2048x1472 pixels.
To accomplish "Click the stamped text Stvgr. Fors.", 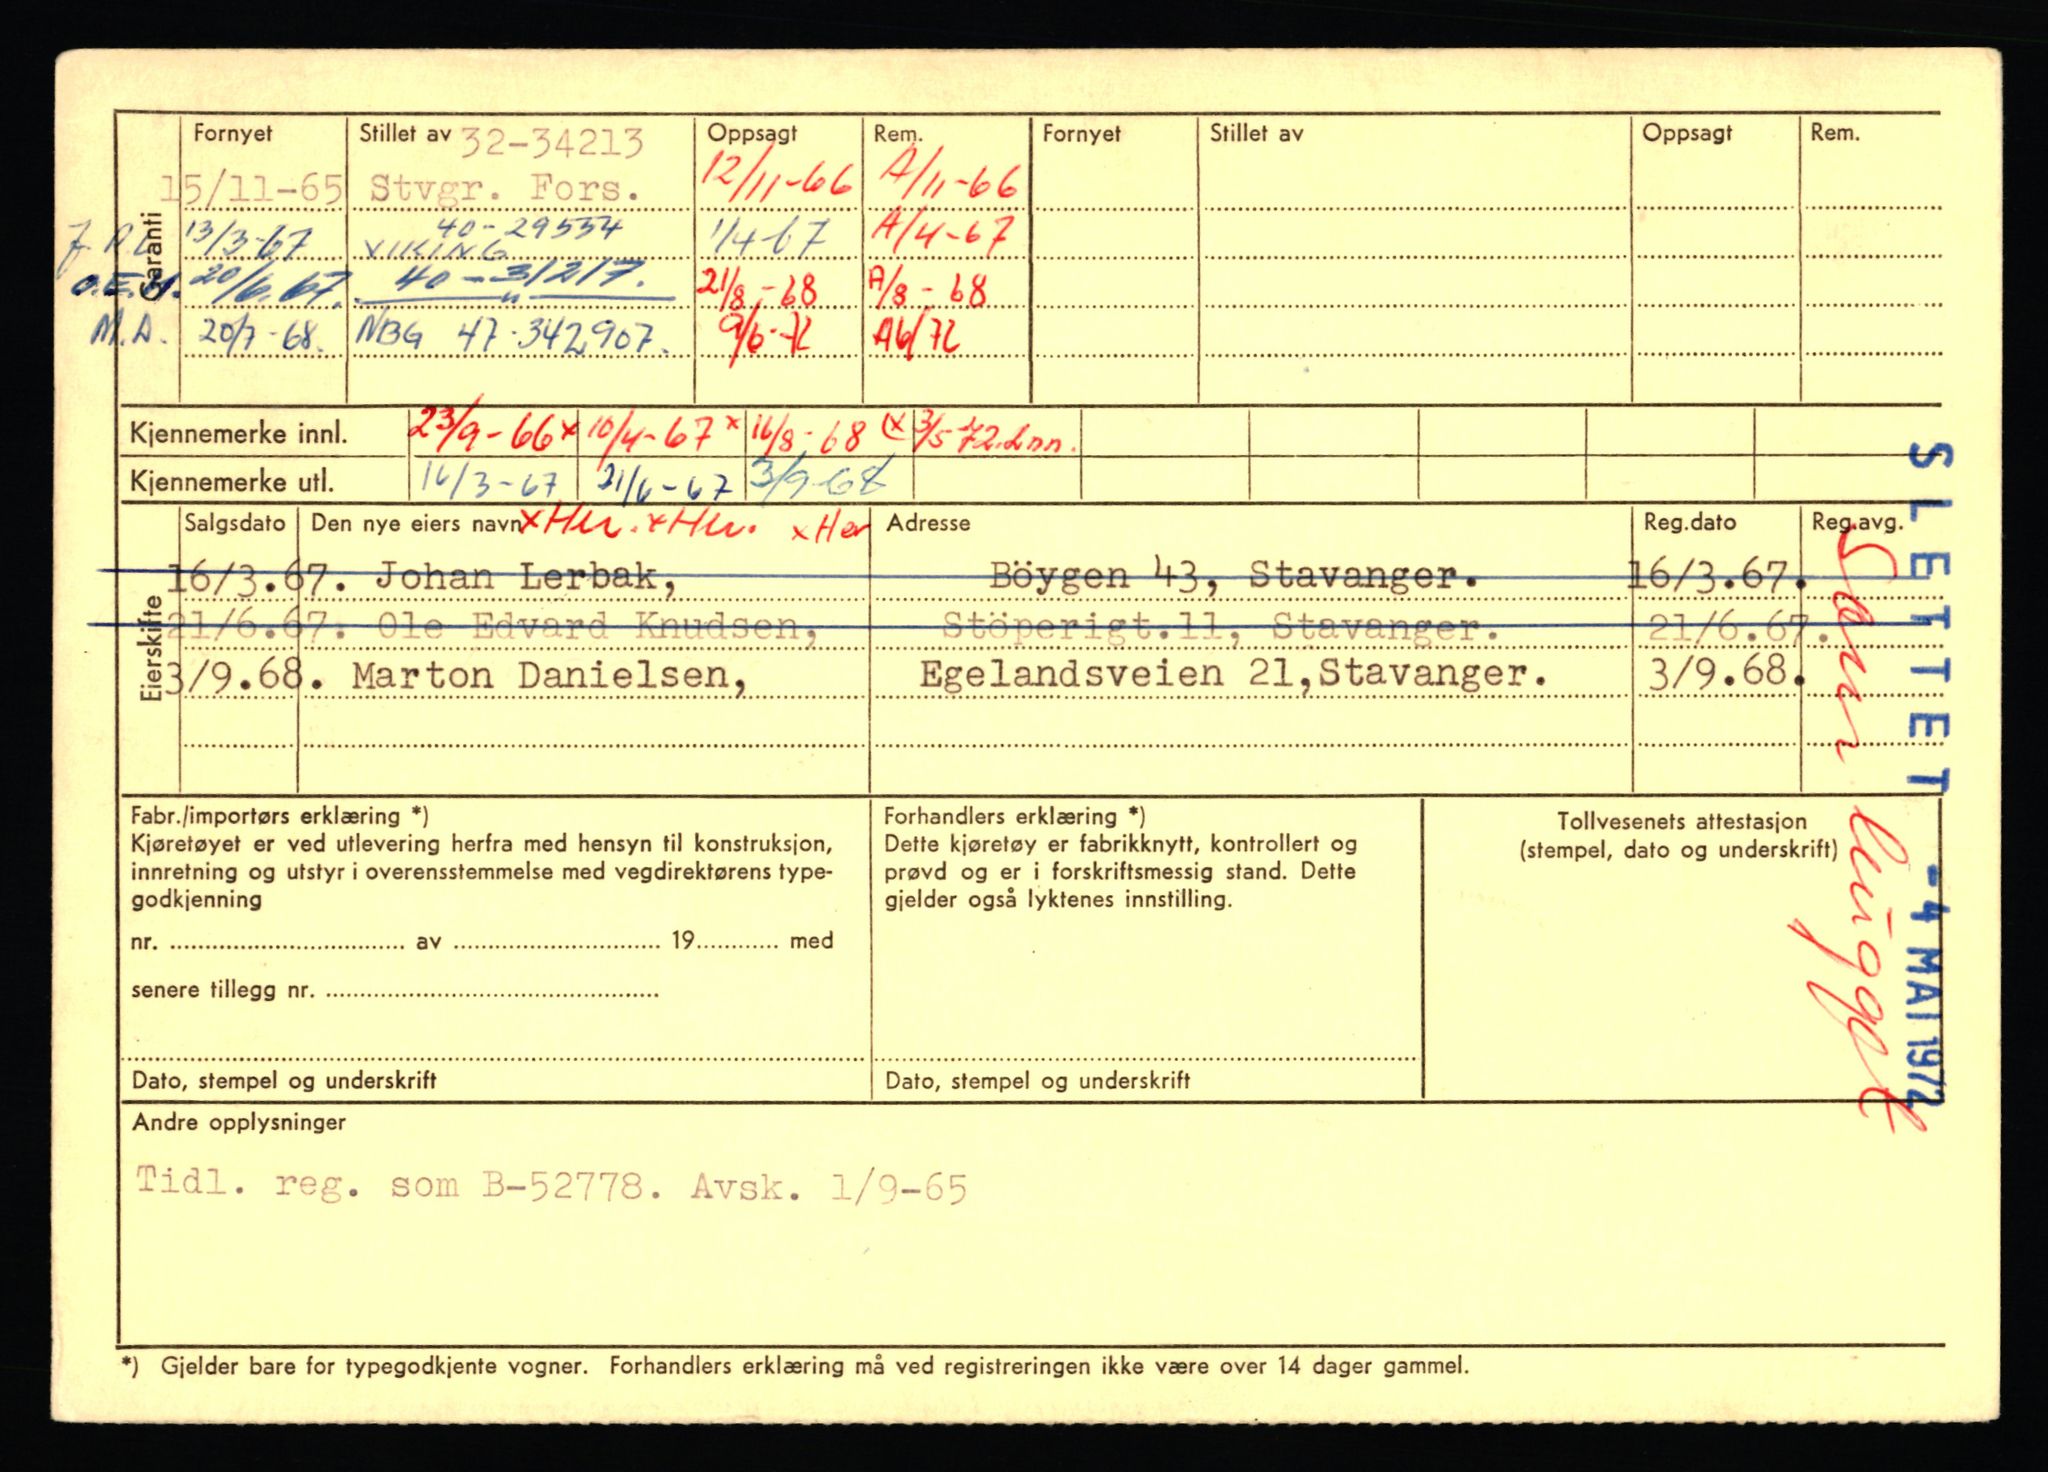I will click(x=505, y=188).
